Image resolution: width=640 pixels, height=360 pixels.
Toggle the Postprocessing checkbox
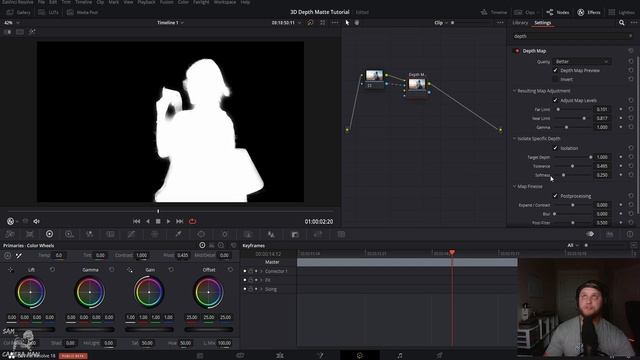(x=555, y=196)
